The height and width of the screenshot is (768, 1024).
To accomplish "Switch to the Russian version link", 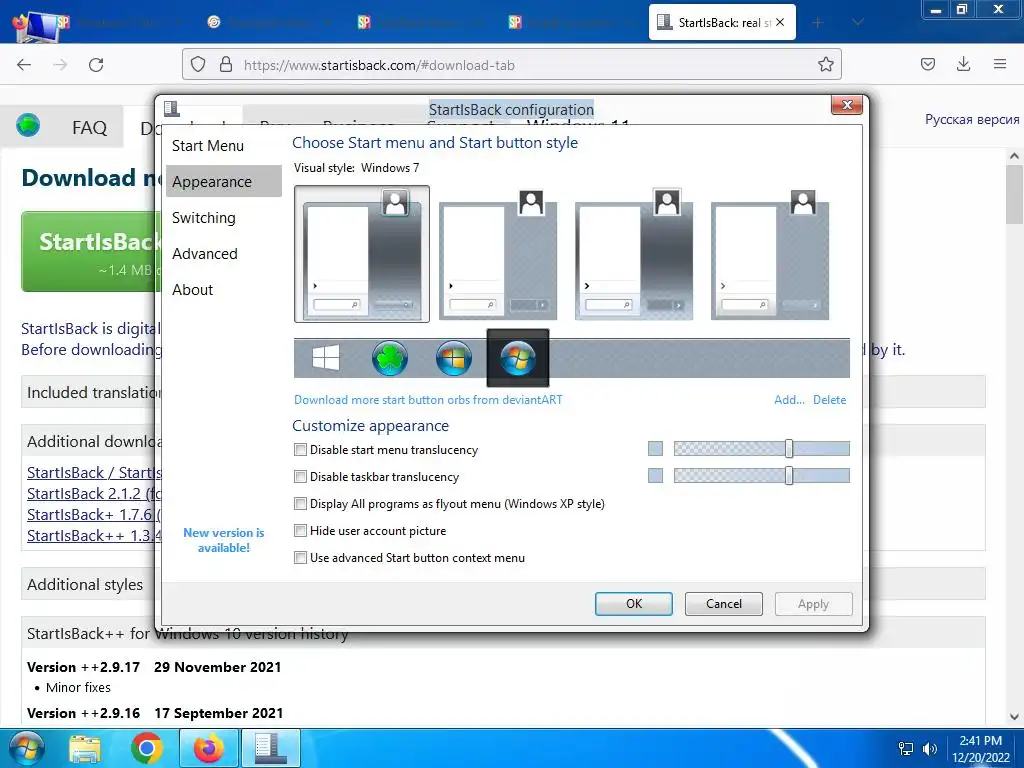I will [972, 120].
